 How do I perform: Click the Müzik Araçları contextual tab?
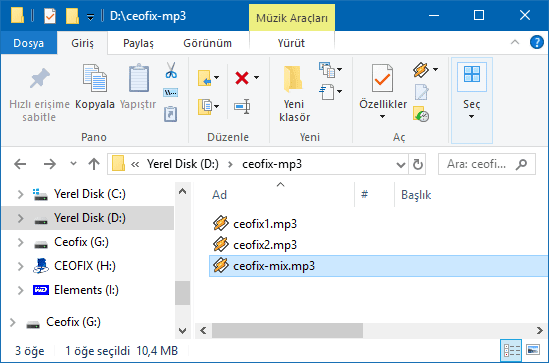(292, 18)
